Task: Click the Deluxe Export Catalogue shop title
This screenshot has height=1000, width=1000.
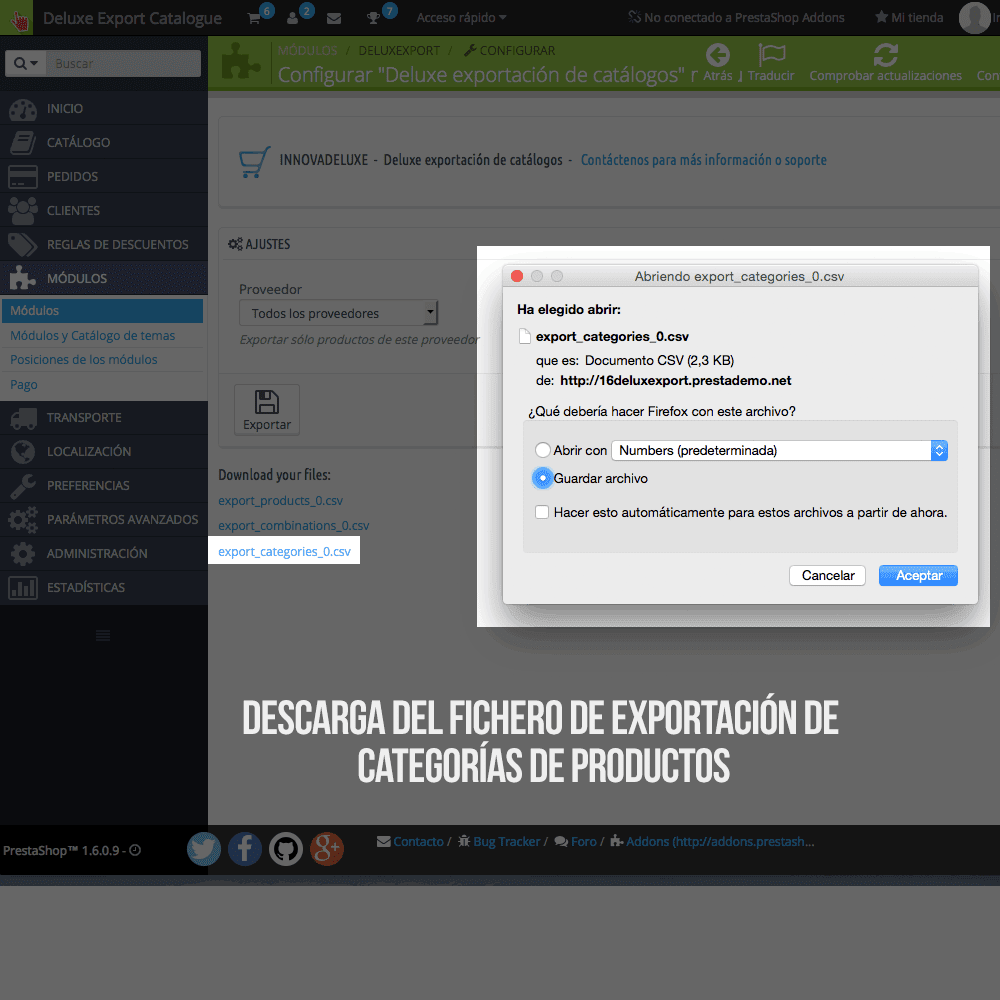Action: point(133,18)
